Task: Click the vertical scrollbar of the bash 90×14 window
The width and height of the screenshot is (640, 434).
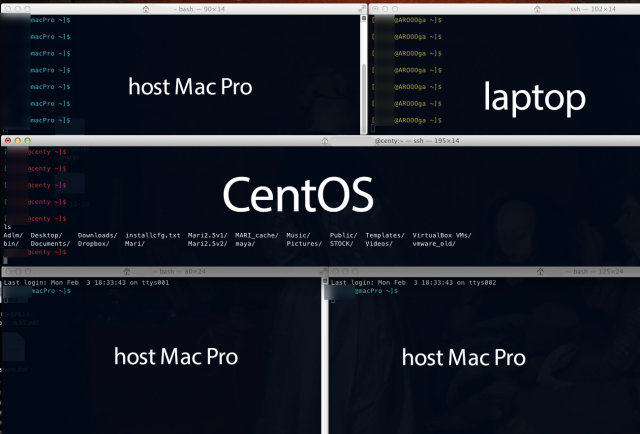Action: (x=364, y=78)
